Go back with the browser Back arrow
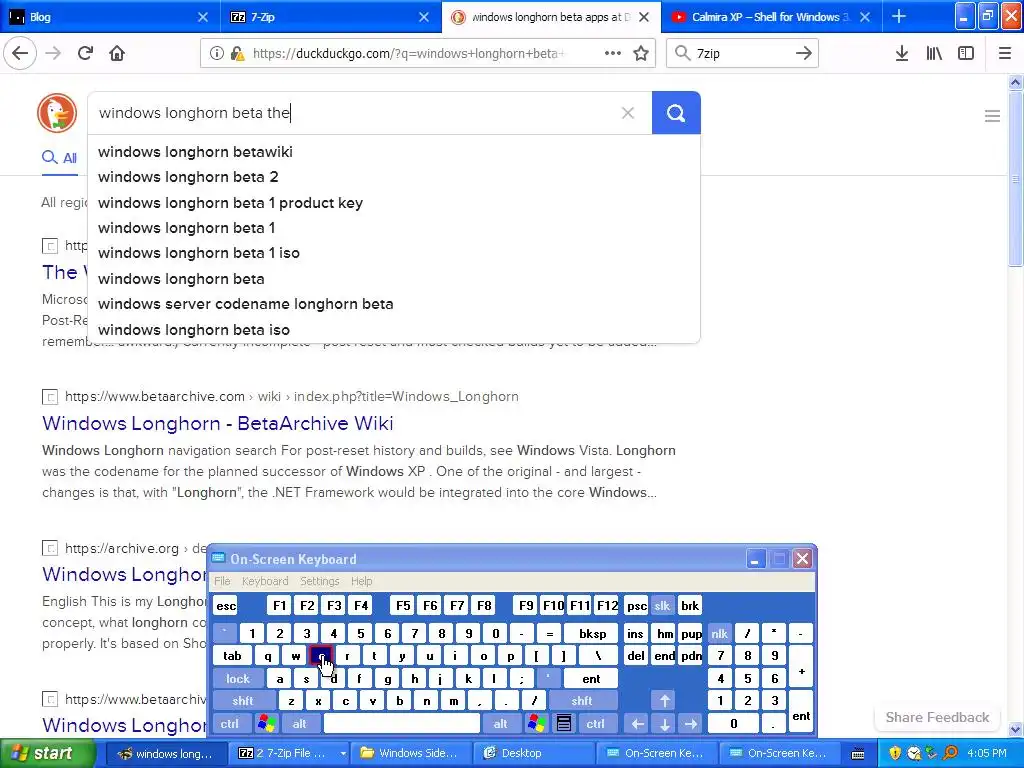The width and height of the screenshot is (1024, 768). click(20, 53)
